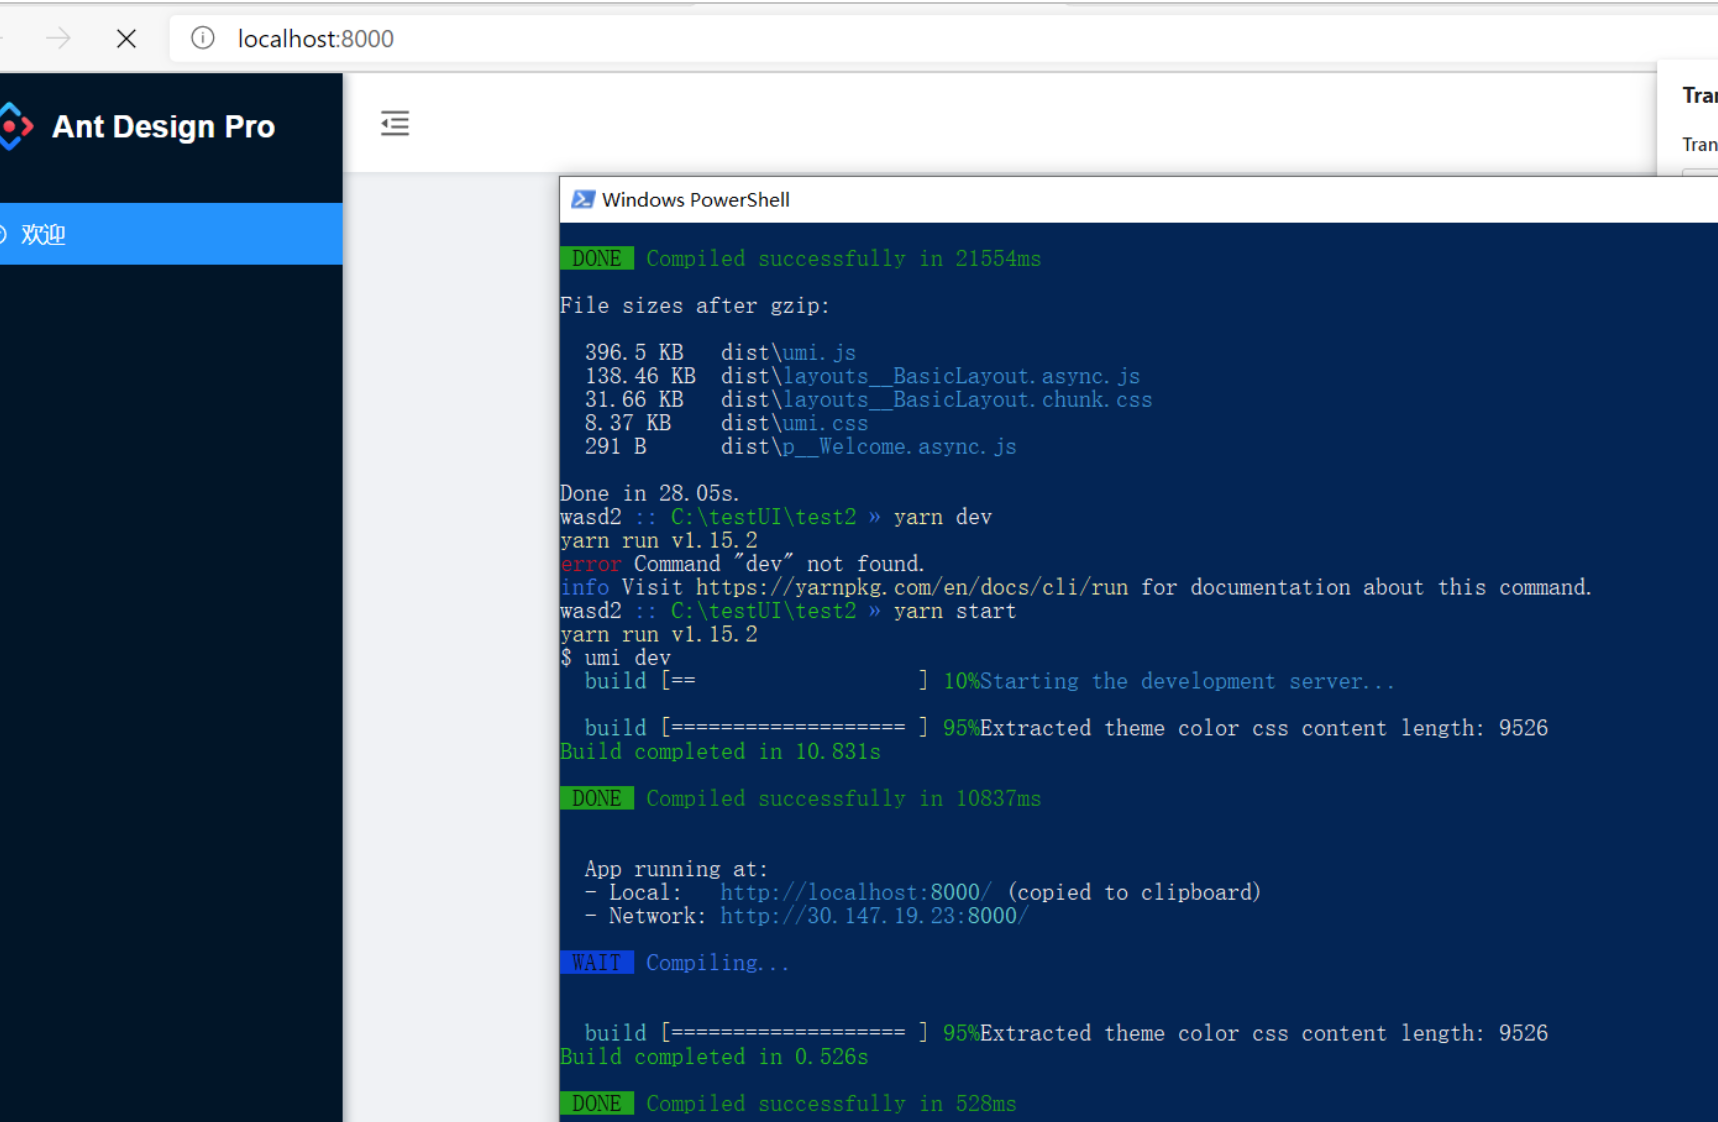Select the "31.66 KB" size value
The width and height of the screenshot is (1718, 1122).
tap(634, 400)
